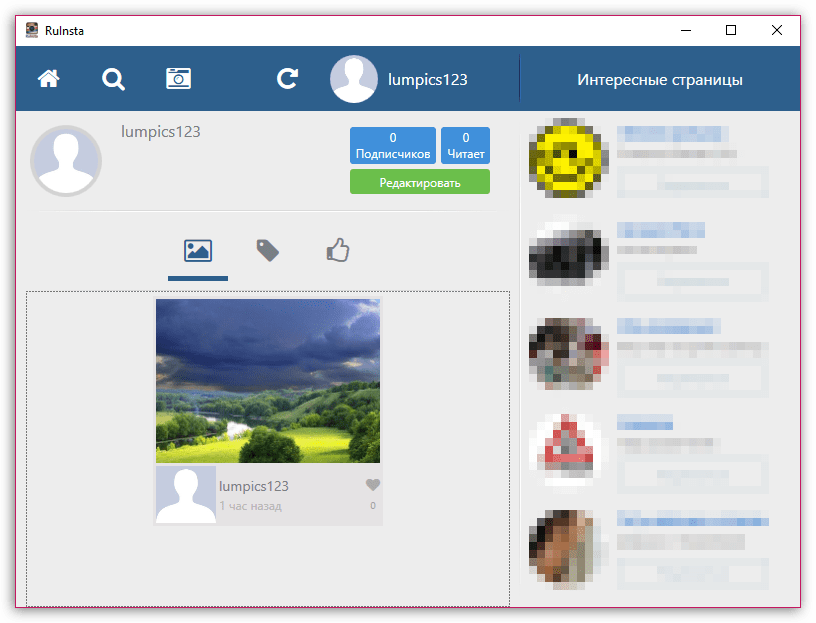Image resolution: width=816 pixels, height=623 pixels.
Task: Open the Интересные страницы heading
Action: point(659,80)
